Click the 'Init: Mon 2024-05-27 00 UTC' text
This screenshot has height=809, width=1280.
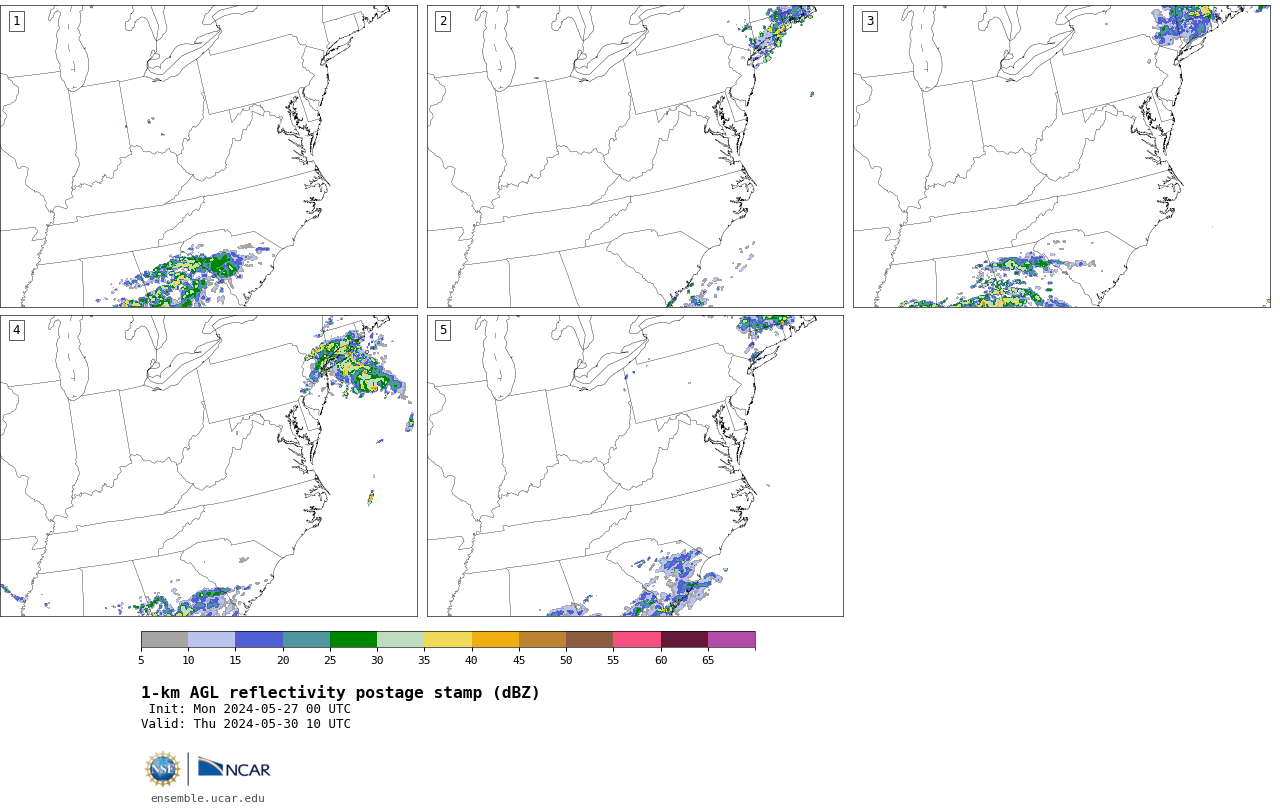[250, 709]
